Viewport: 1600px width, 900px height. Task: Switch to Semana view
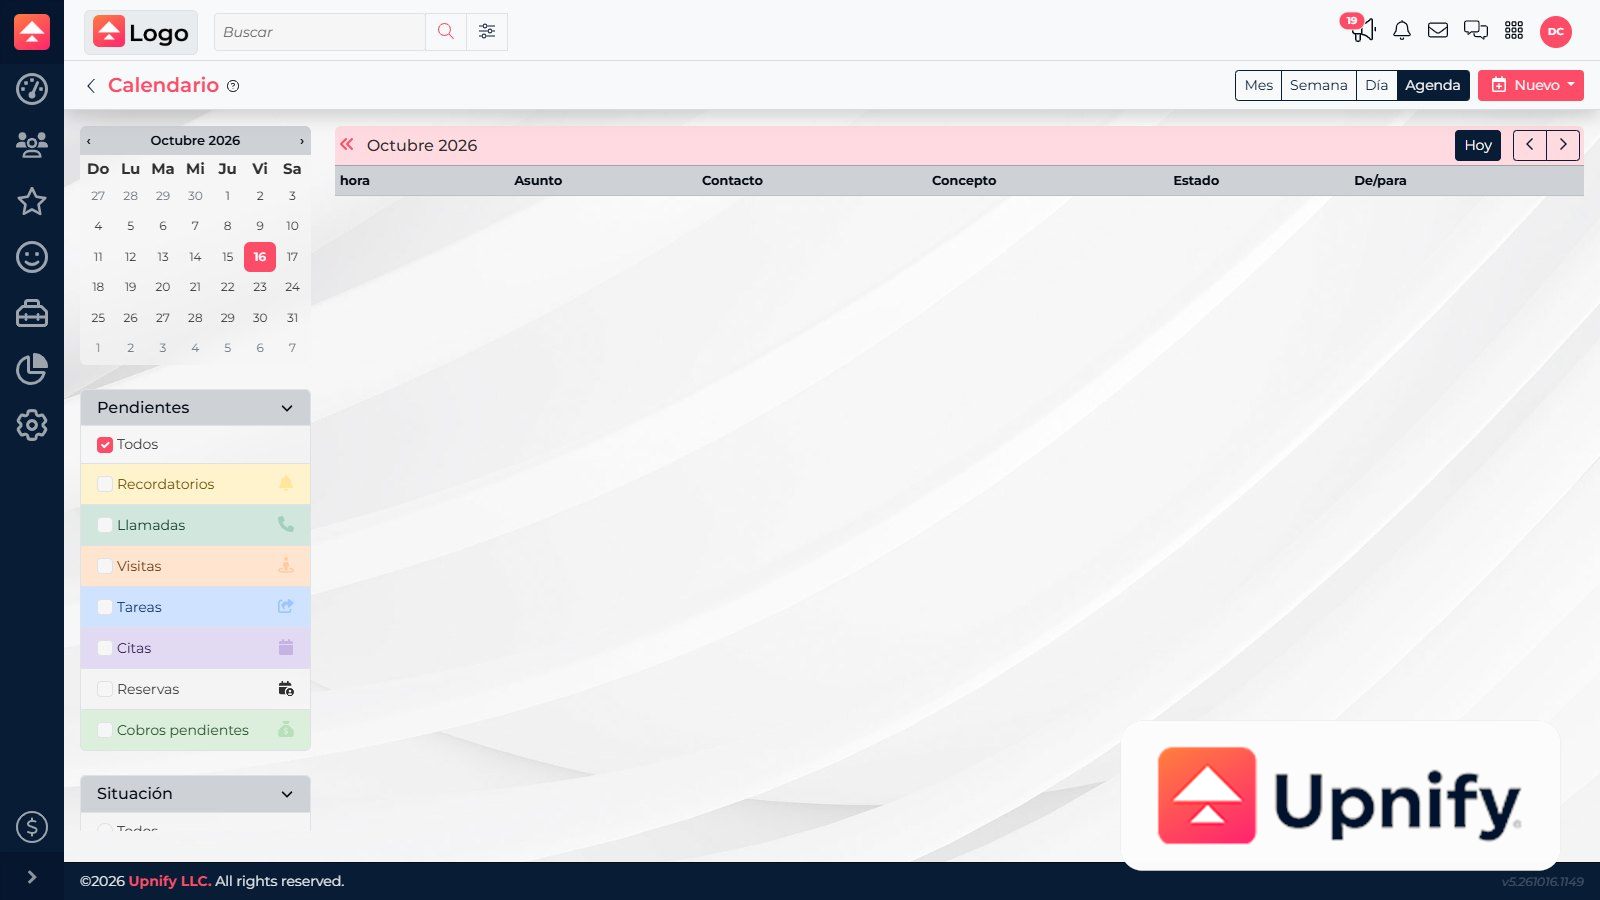tap(1319, 85)
